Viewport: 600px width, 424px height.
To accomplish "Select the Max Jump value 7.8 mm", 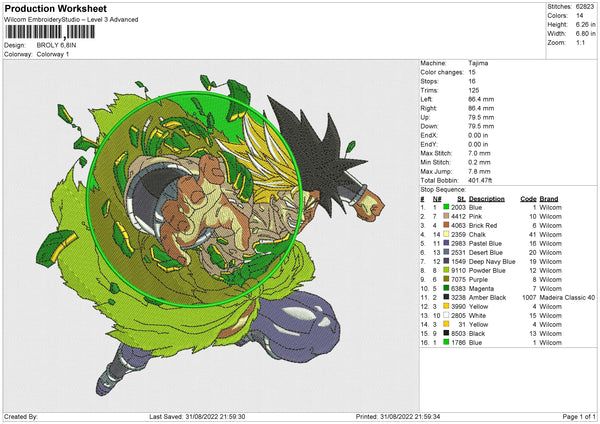I will (x=479, y=171).
